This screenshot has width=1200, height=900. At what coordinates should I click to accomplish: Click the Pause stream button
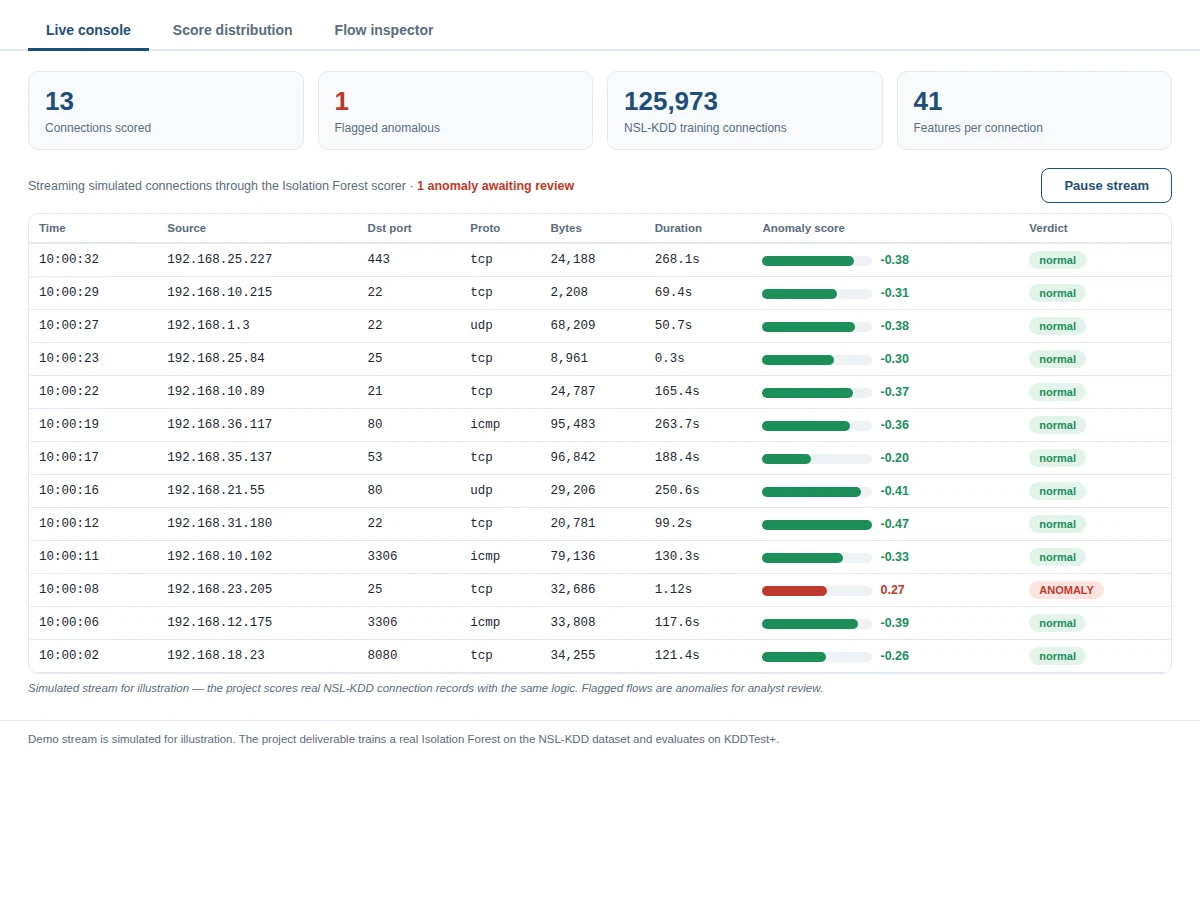click(x=1106, y=185)
